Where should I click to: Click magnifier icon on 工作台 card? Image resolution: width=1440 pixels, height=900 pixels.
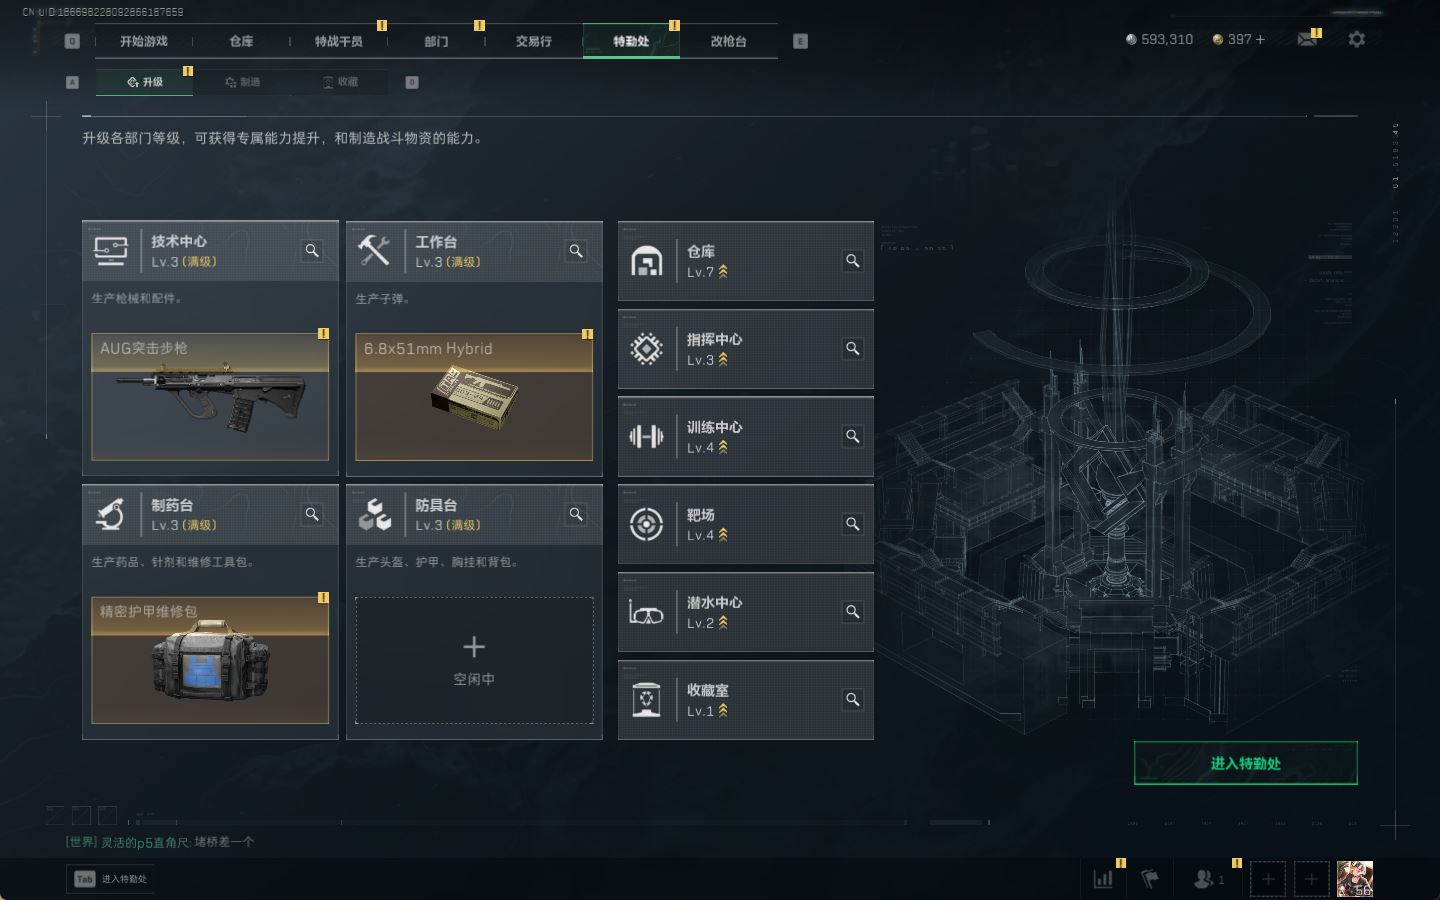pyautogui.click(x=576, y=251)
